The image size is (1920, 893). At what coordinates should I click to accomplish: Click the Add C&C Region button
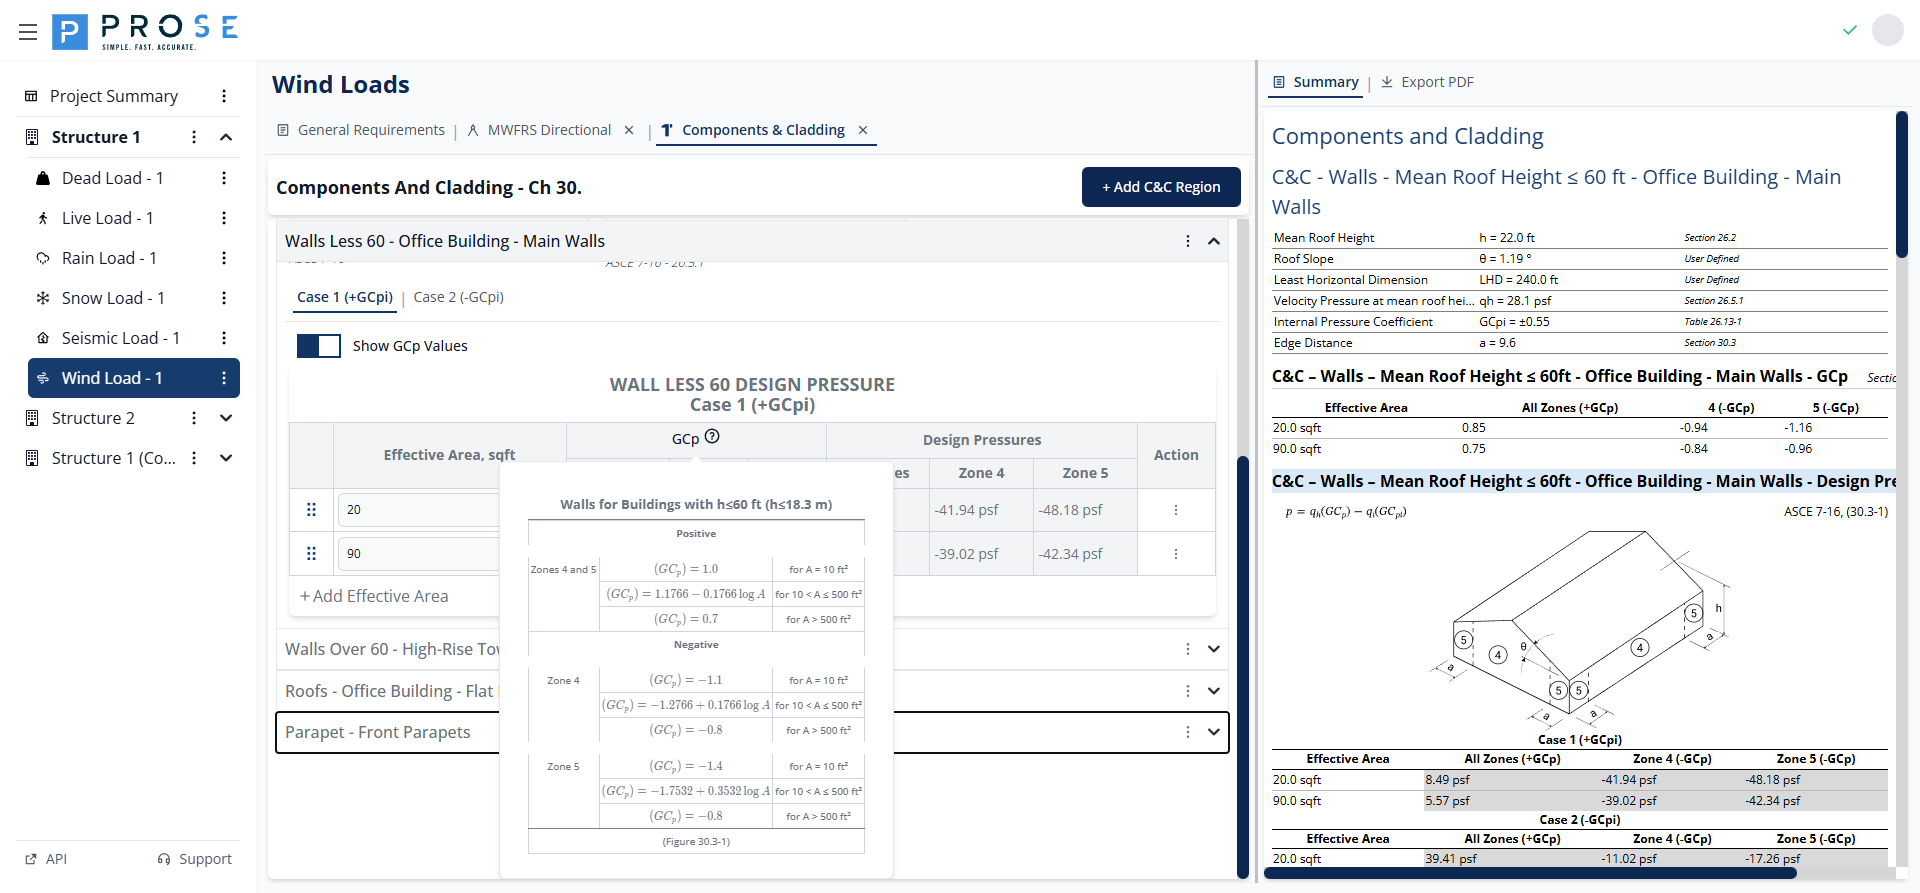click(1161, 187)
